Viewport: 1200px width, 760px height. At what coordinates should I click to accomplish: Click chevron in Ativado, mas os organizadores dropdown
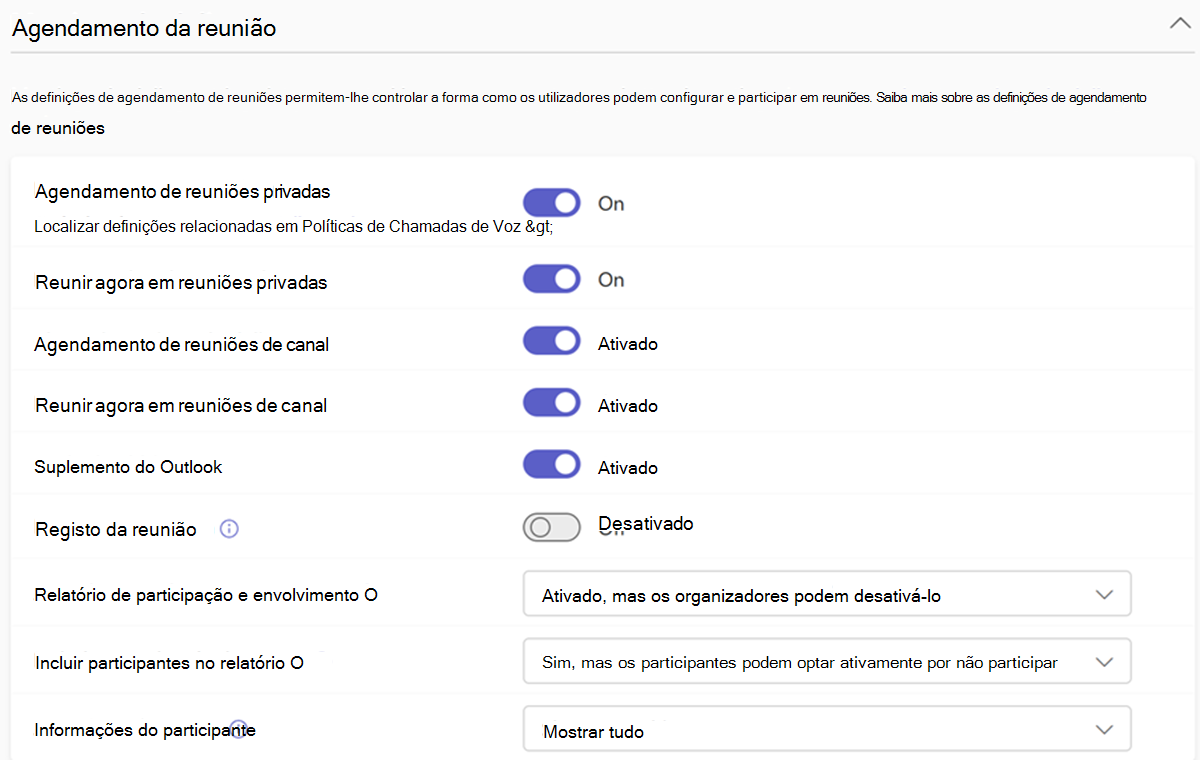[1104, 594]
